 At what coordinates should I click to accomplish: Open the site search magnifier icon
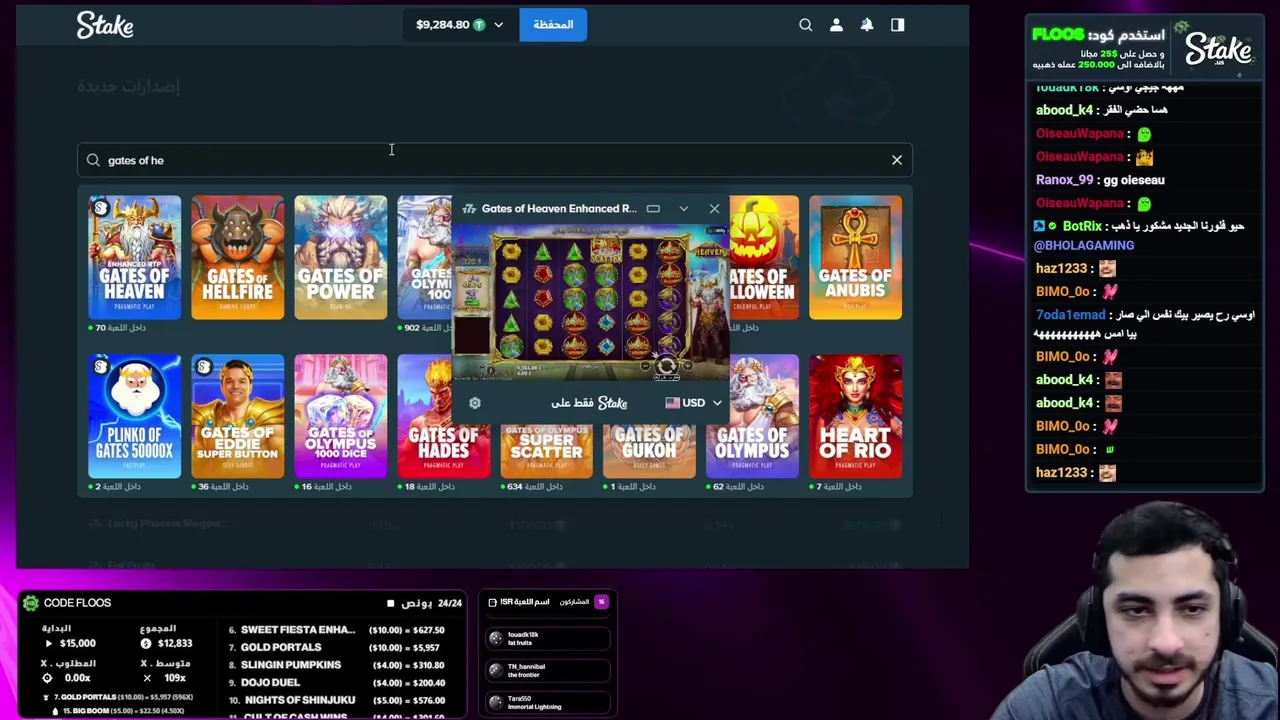[805, 25]
